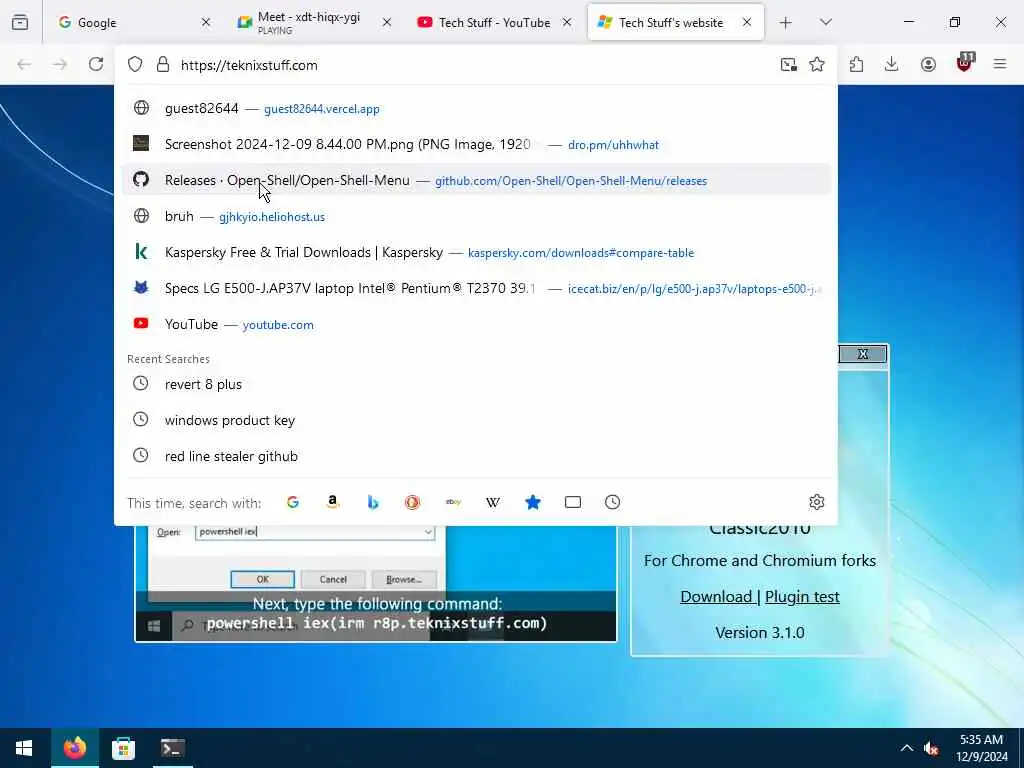Open the Terminal taskbar icon
Screen dimensions: 1024x768
[x=172, y=748]
